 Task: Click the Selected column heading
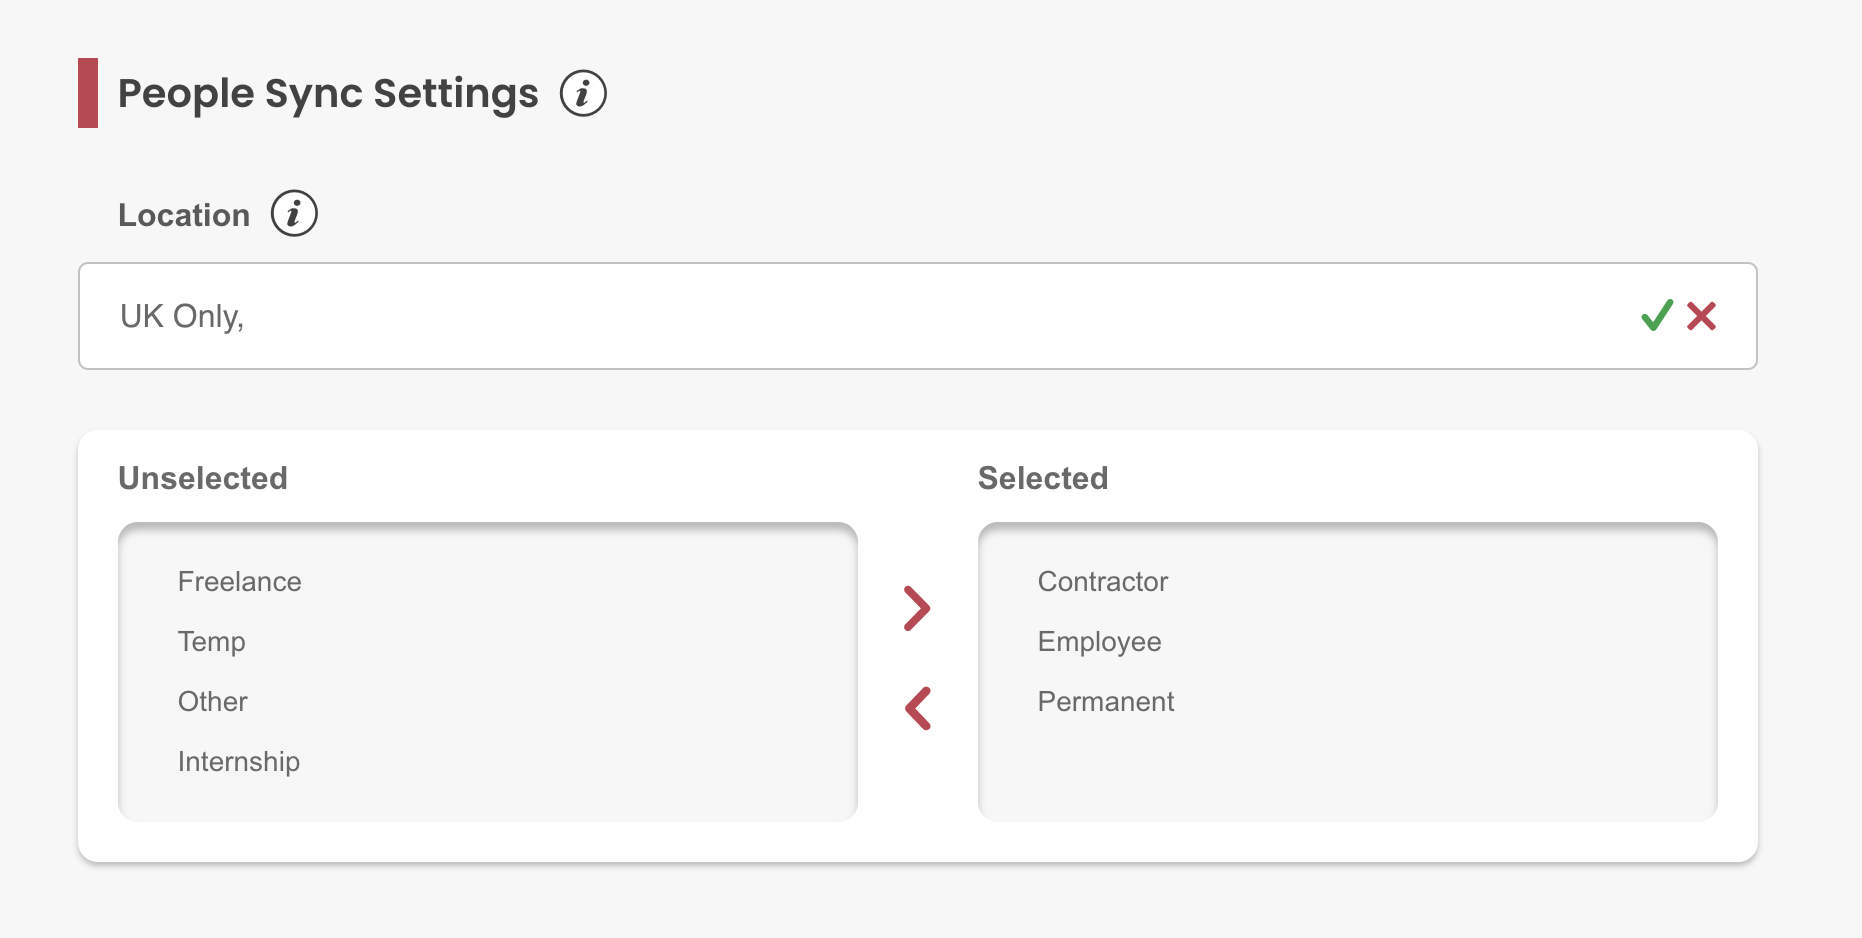pyautogui.click(x=1043, y=478)
